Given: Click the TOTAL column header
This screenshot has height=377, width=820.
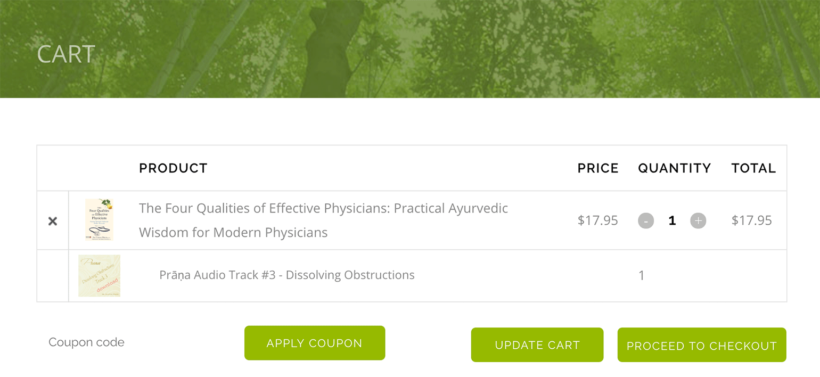Looking at the screenshot, I should click(754, 168).
